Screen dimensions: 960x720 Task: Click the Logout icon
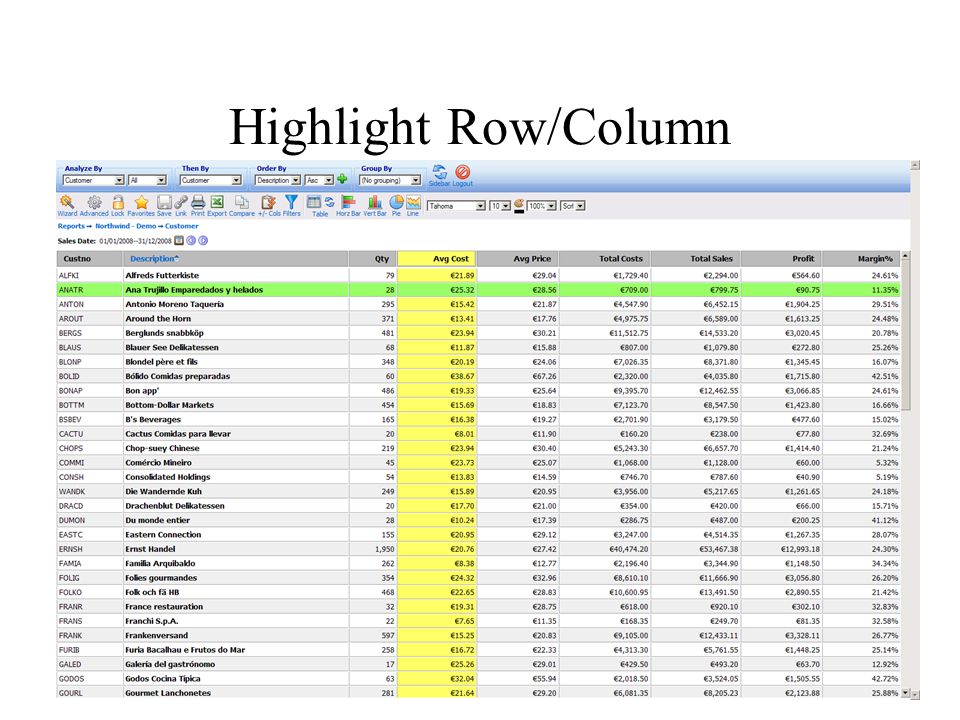coord(463,172)
